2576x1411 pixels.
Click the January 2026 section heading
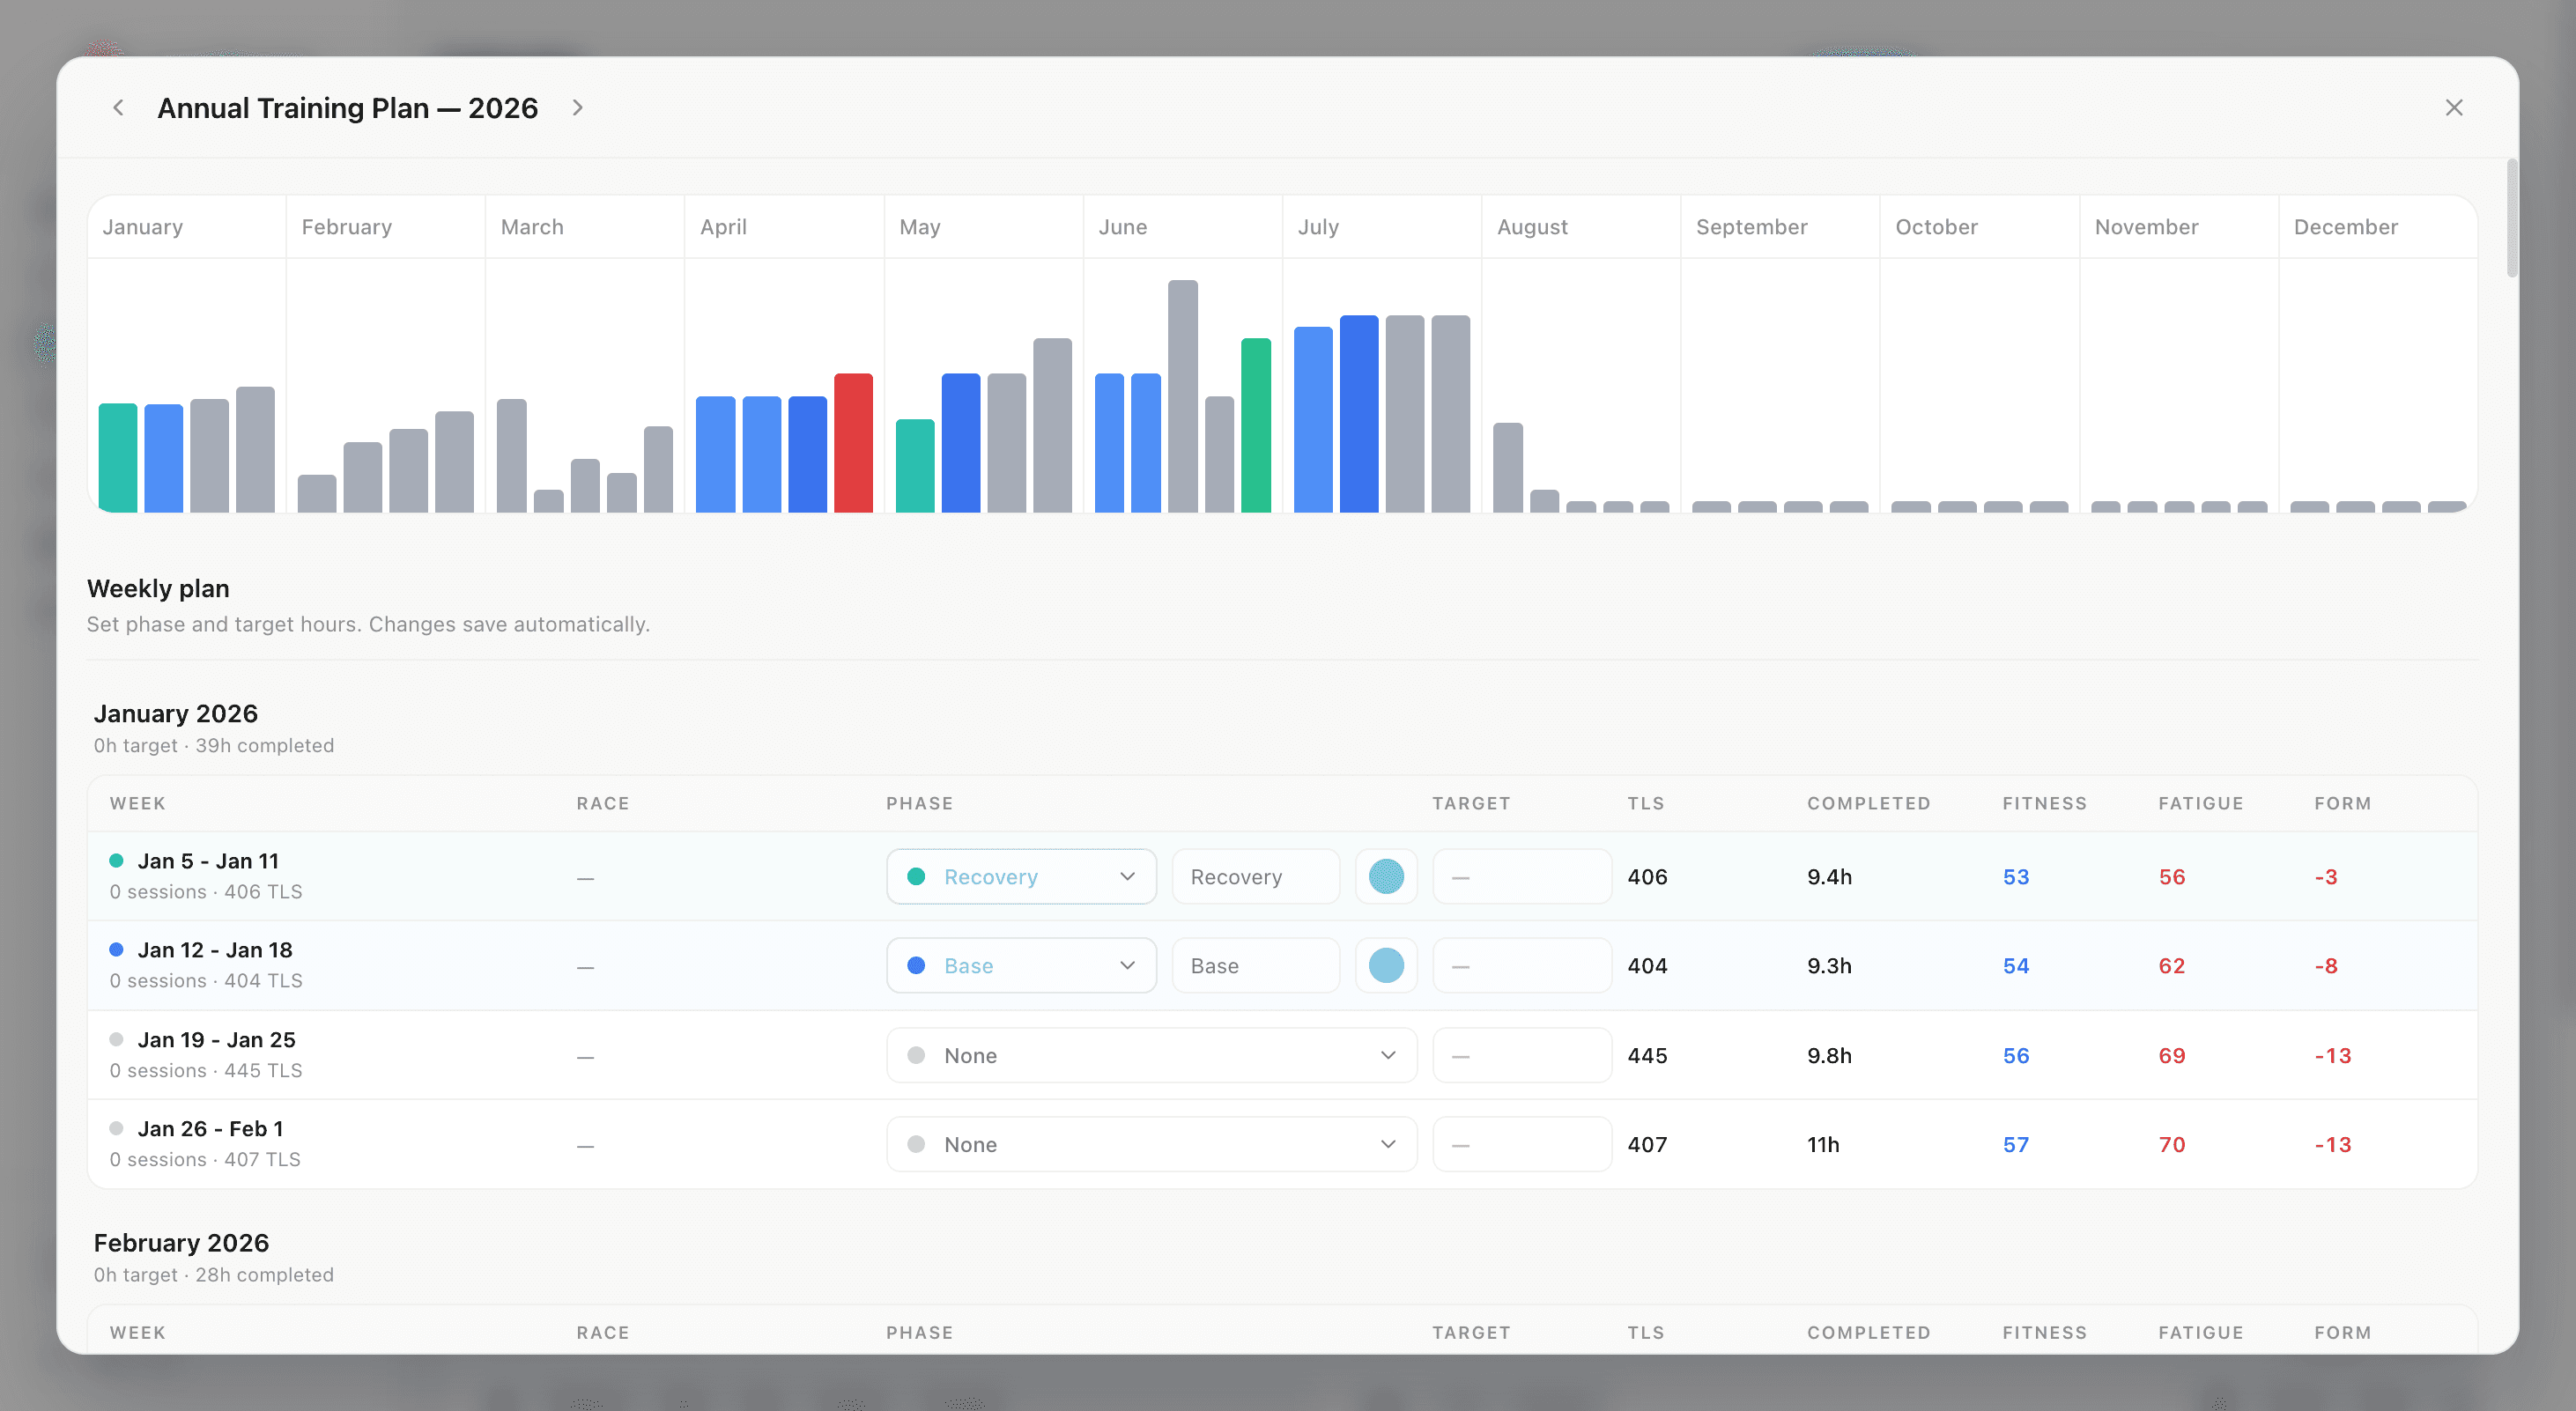(176, 713)
